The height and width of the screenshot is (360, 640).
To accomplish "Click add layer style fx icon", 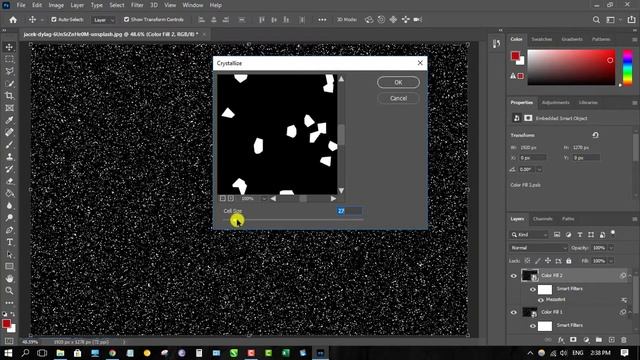I will [x=561, y=340].
